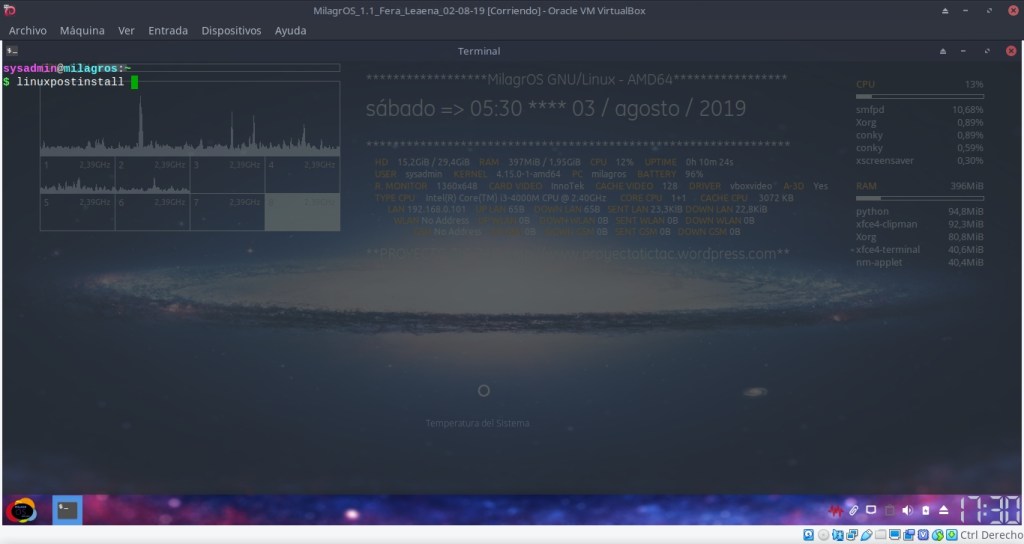Screen dimensions: 1024x544
Task: Open the Dispositivos menu
Action: [x=231, y=31]
